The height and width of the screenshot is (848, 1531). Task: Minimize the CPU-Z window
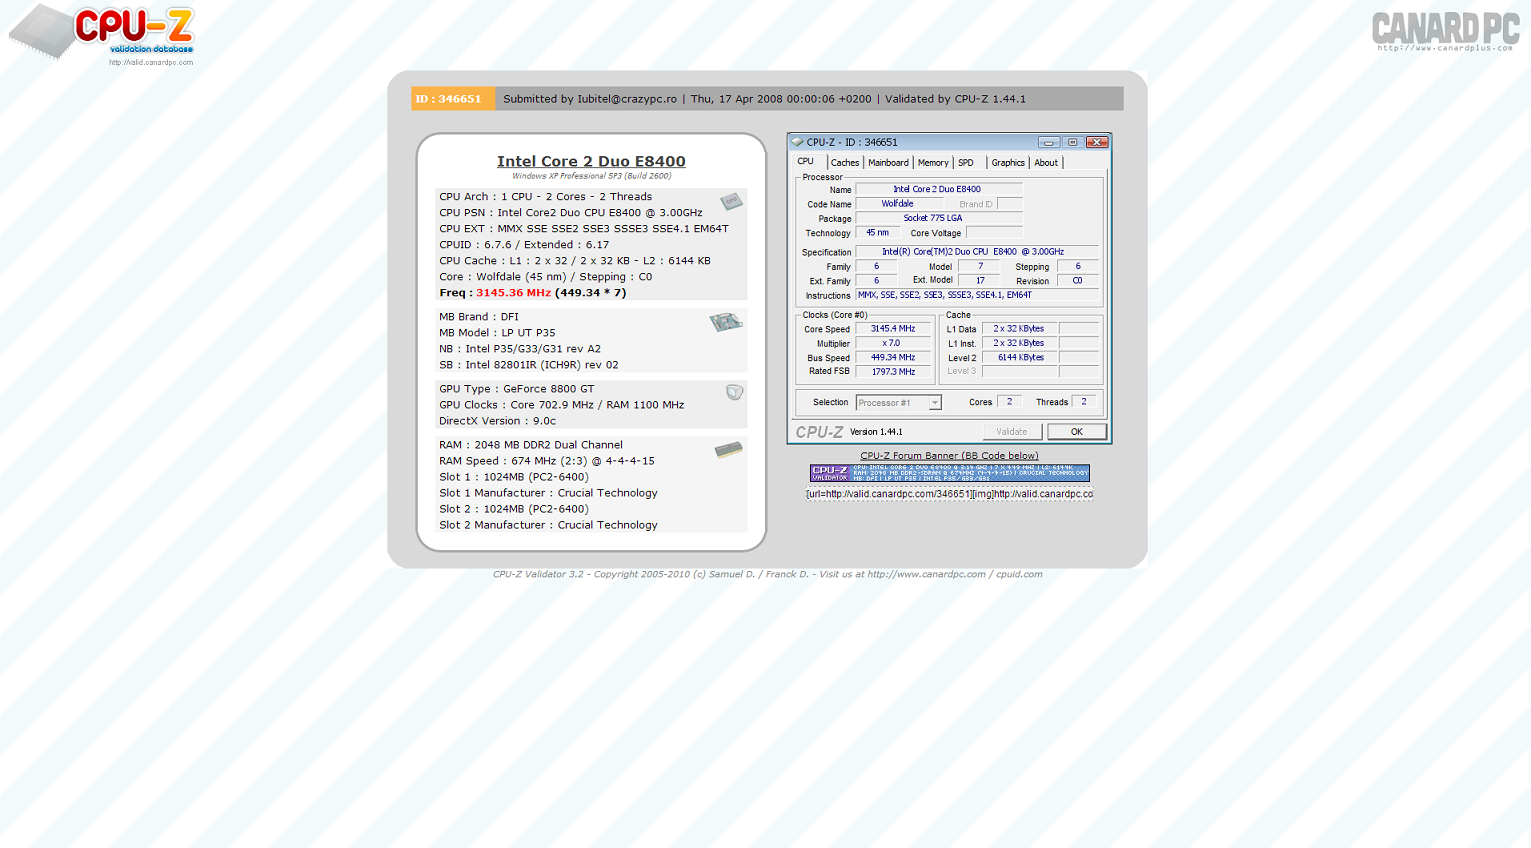1048,142
